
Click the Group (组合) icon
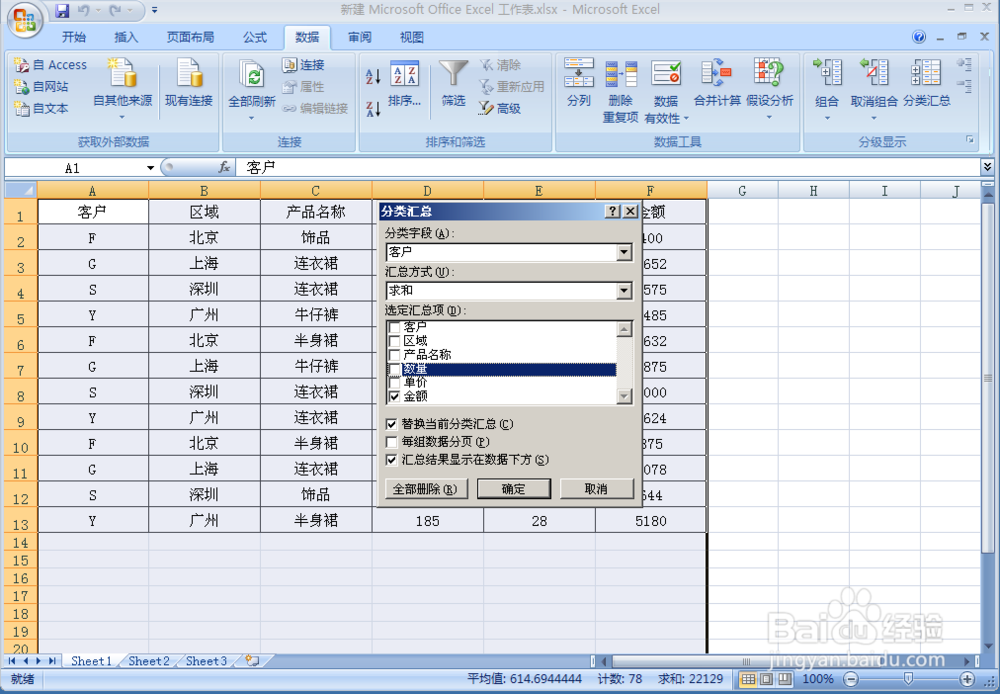[827, 73]
